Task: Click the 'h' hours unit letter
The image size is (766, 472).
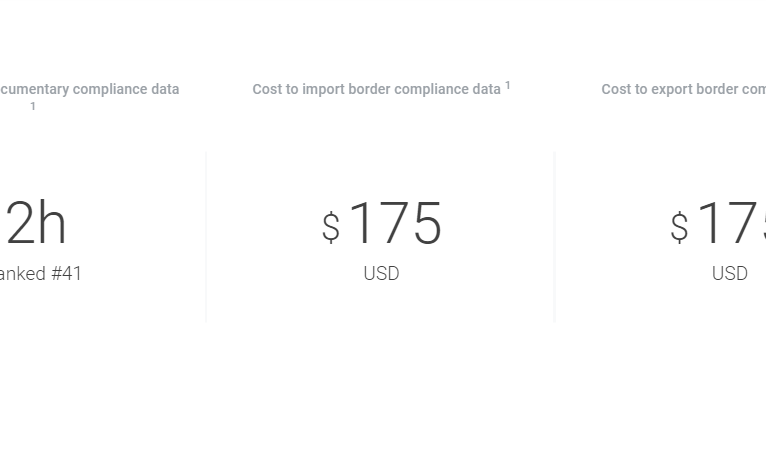Action: point(52,223)
